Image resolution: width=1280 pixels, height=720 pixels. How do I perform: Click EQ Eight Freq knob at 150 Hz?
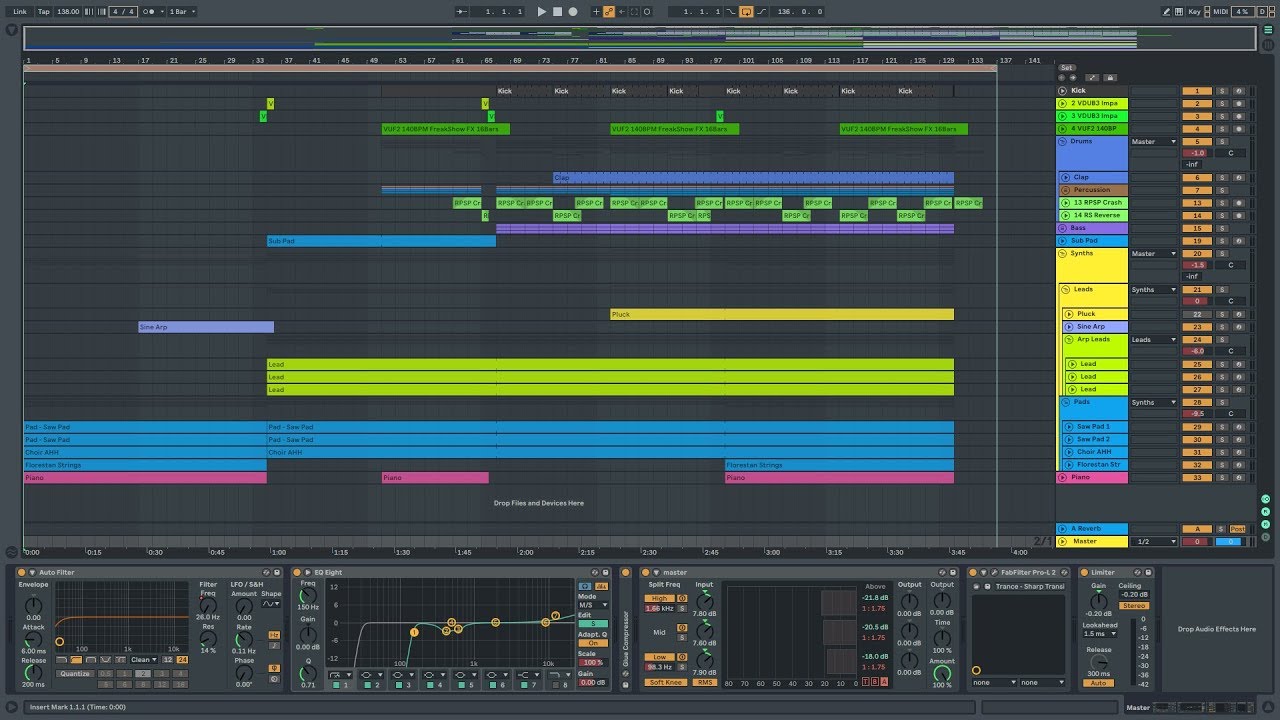click(308, 595)
